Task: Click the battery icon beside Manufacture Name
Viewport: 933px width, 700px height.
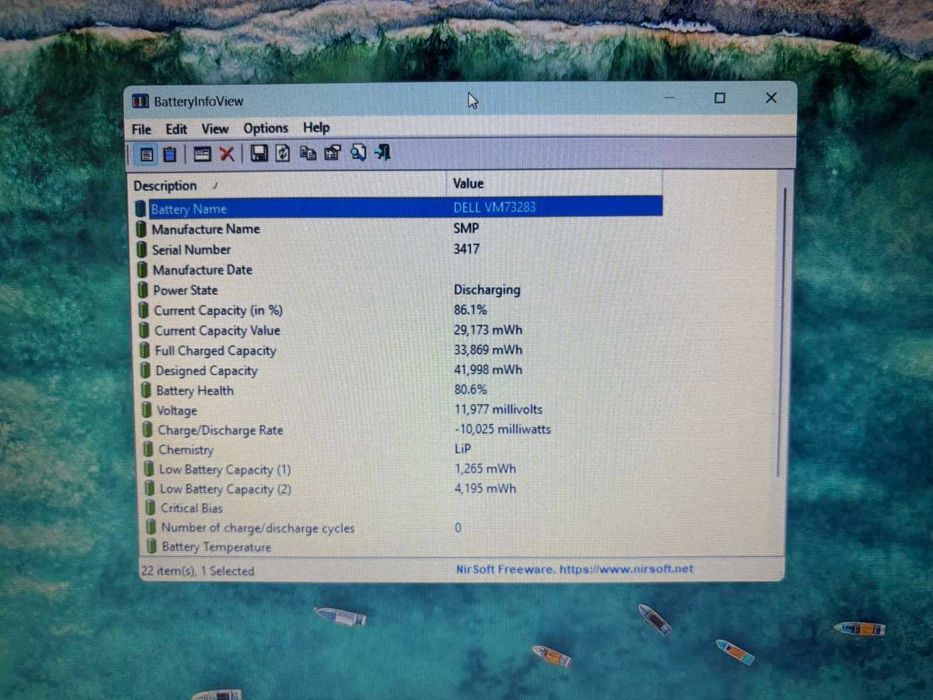Action: tap(141, 229)
